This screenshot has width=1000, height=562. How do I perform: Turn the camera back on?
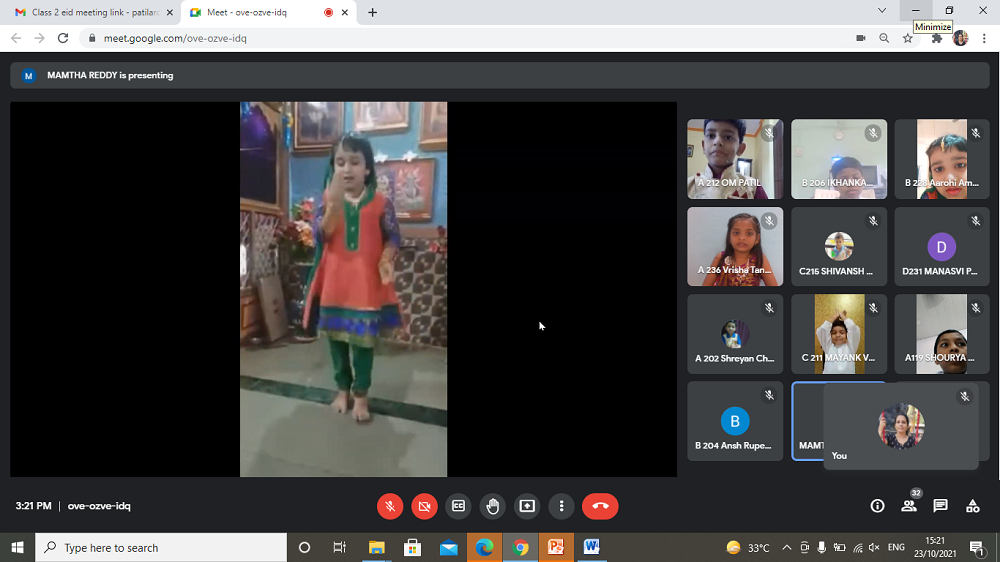tap(424, 506)
